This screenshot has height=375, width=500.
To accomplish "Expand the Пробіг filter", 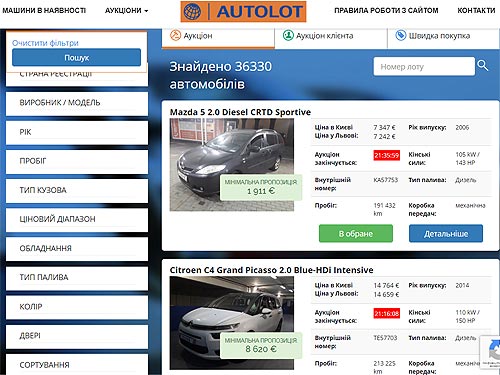I will coord(77,162).
